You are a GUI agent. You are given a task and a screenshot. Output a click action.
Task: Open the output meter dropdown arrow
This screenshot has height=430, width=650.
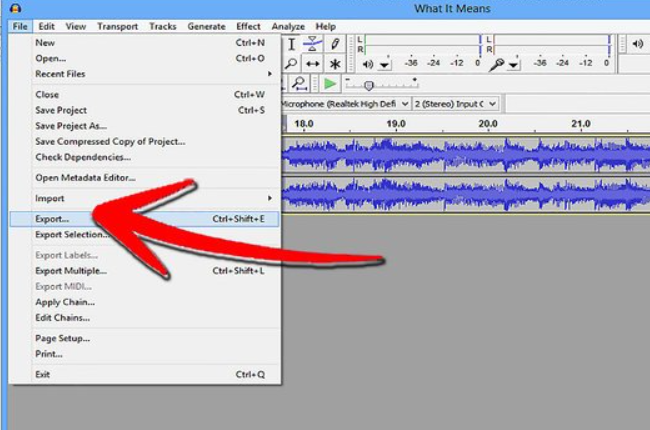[x=385, y=65]
